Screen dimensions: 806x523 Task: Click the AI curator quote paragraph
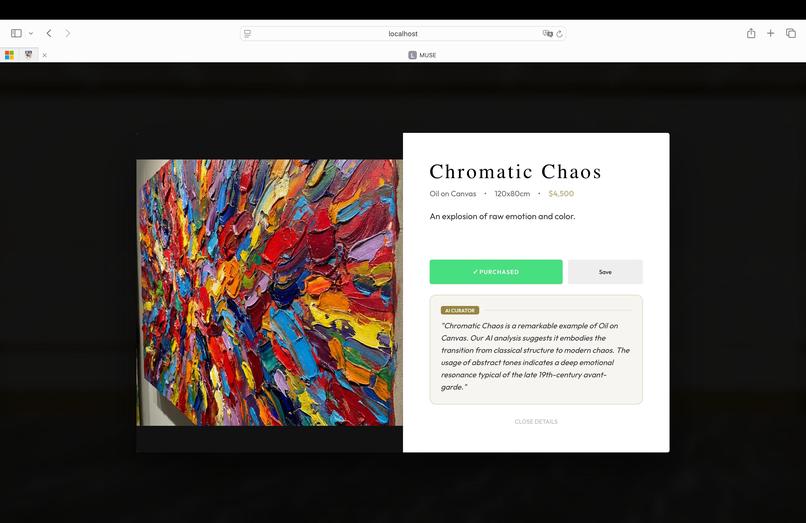(x=535, y=356)
